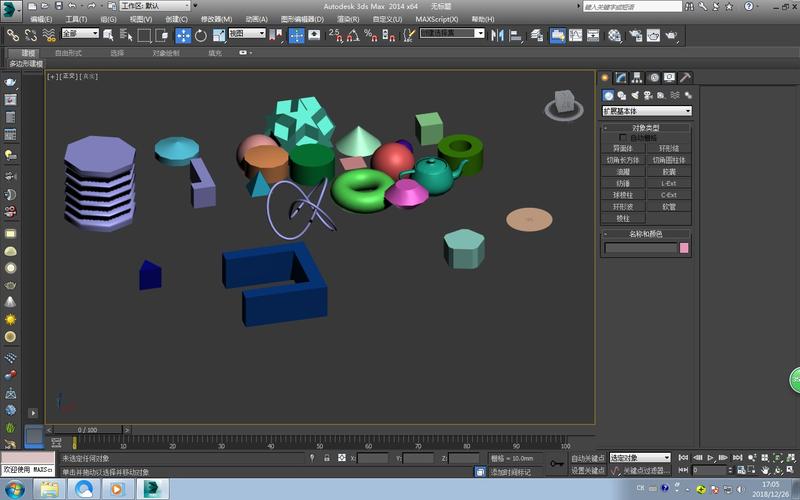Open the Curve Editor icon

pyautogui.click(x=576, y=35)
